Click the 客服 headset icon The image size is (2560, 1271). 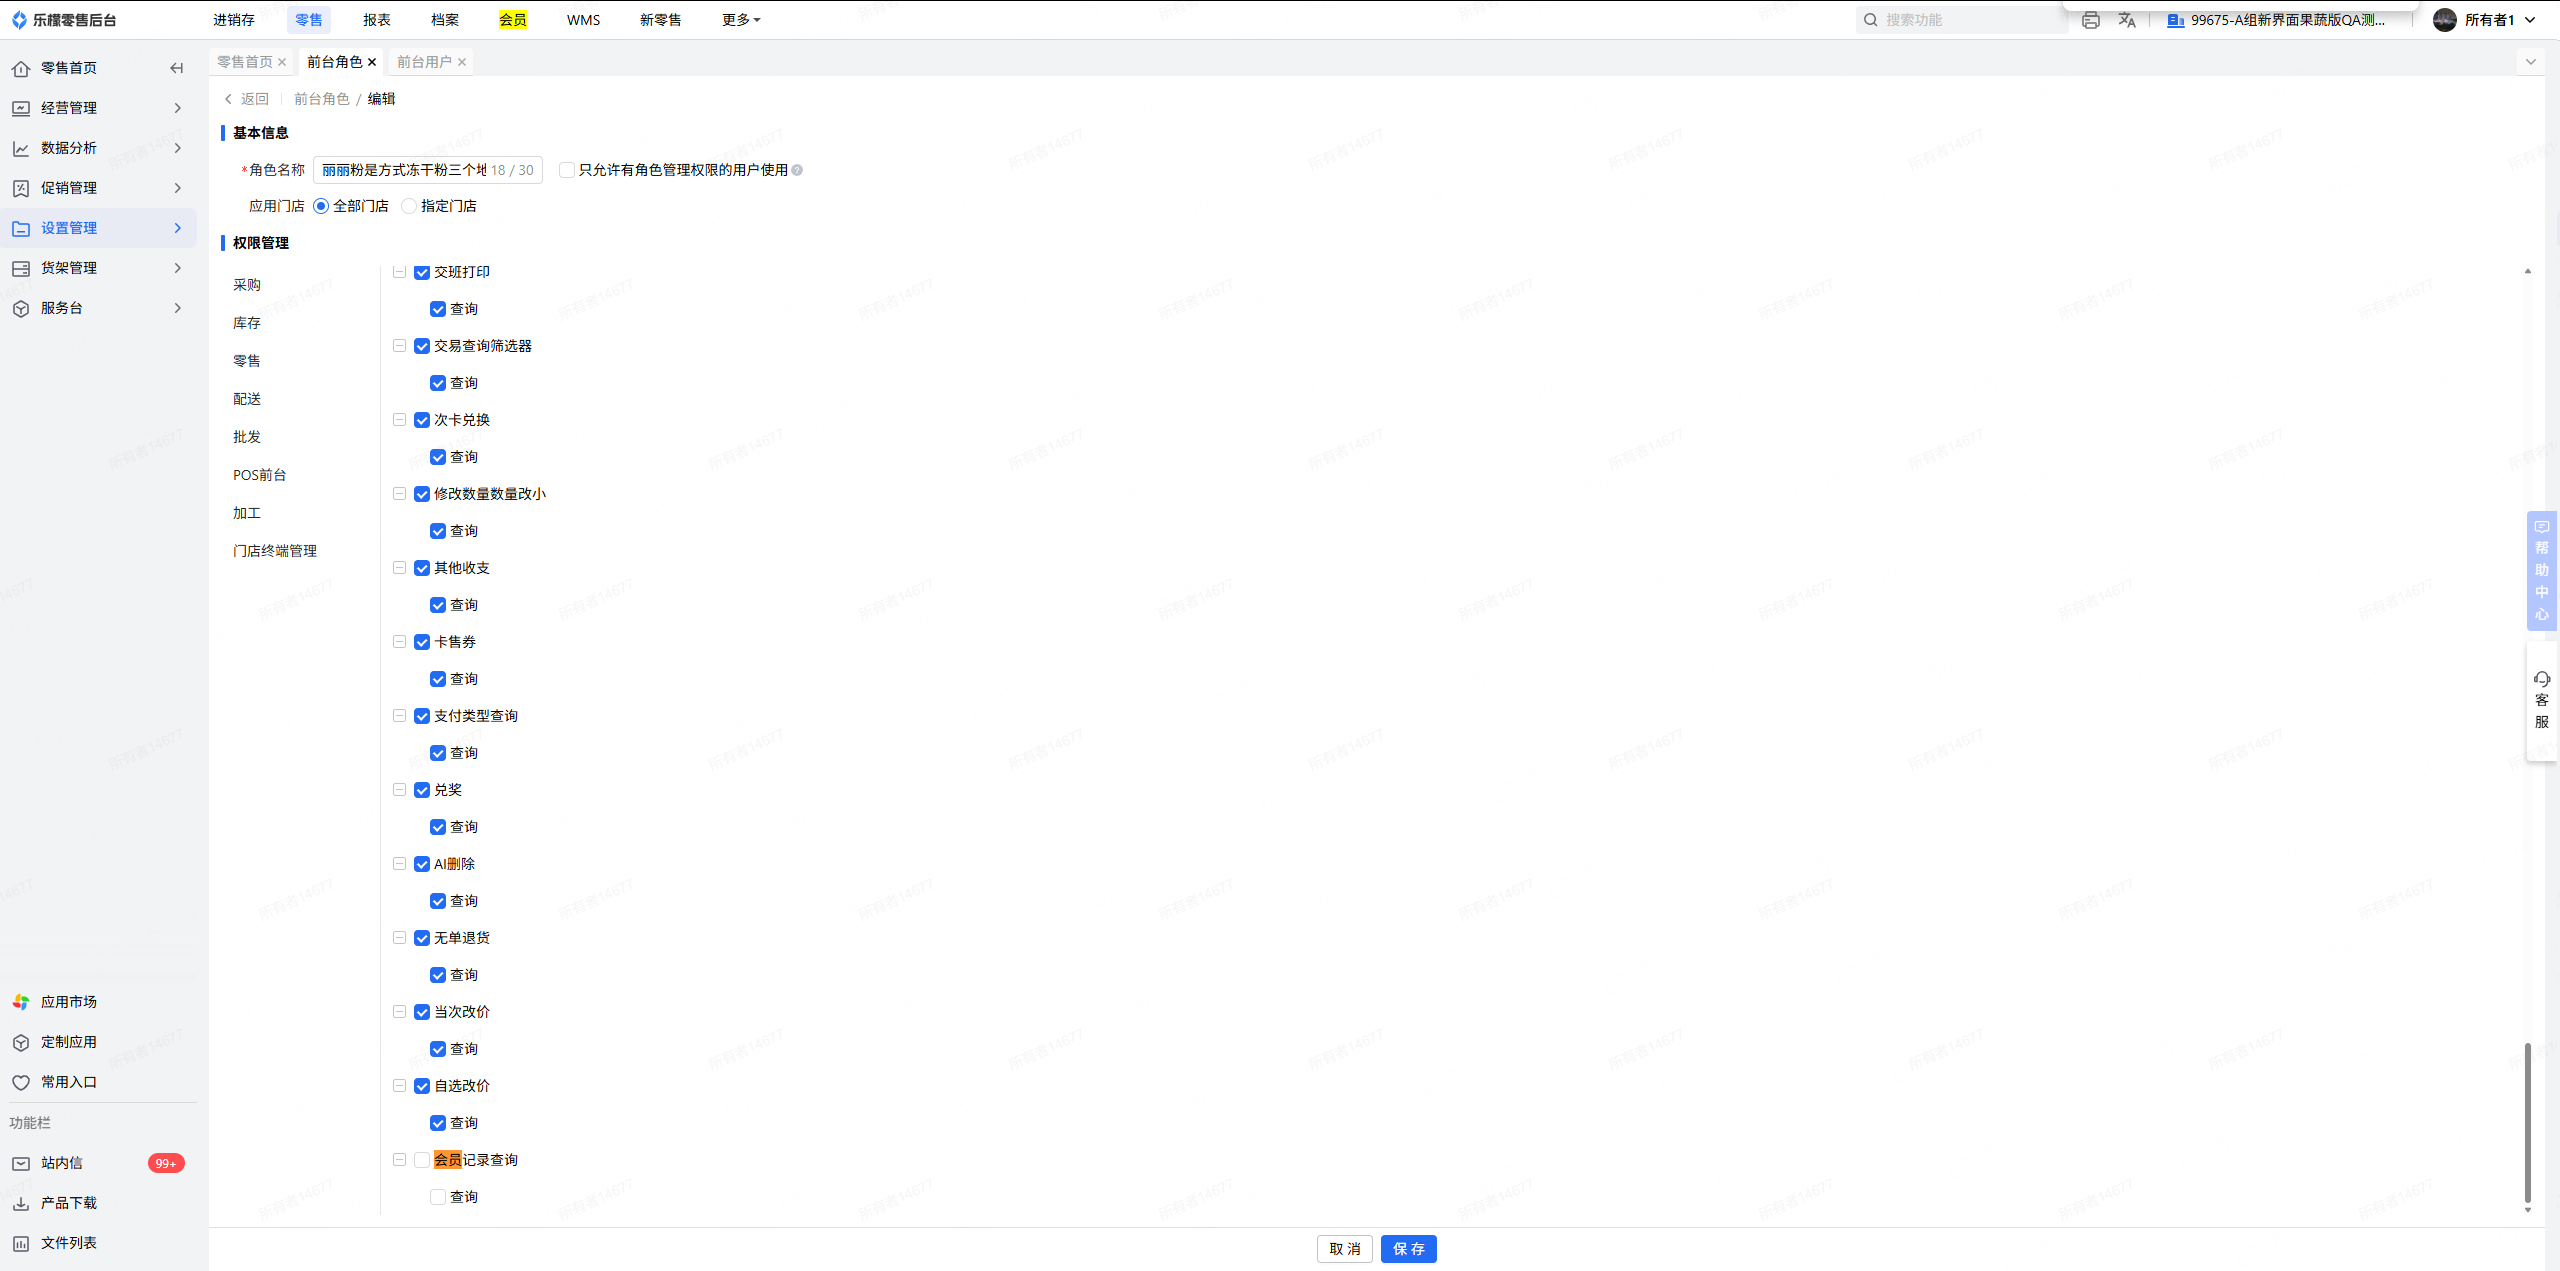[2541, 680]
